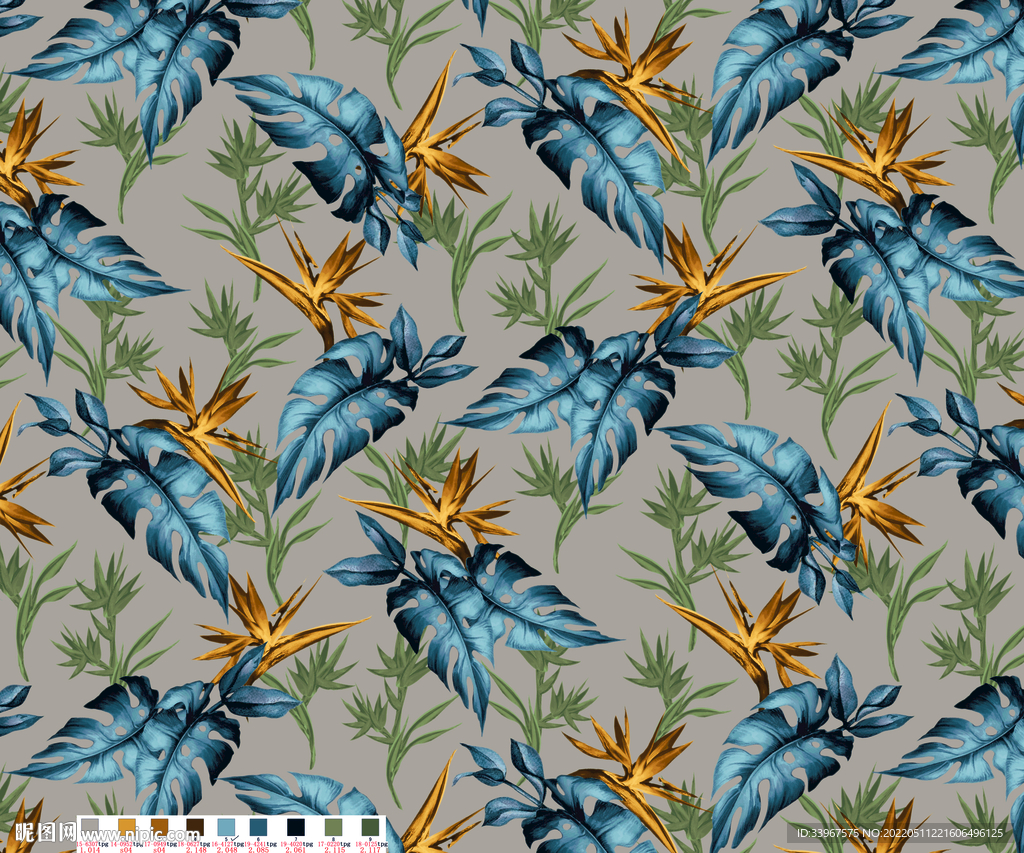Click the value 2.148 under the dark brown swatch
This screenshot has width=1024, height=853.
tap(197, 850)
